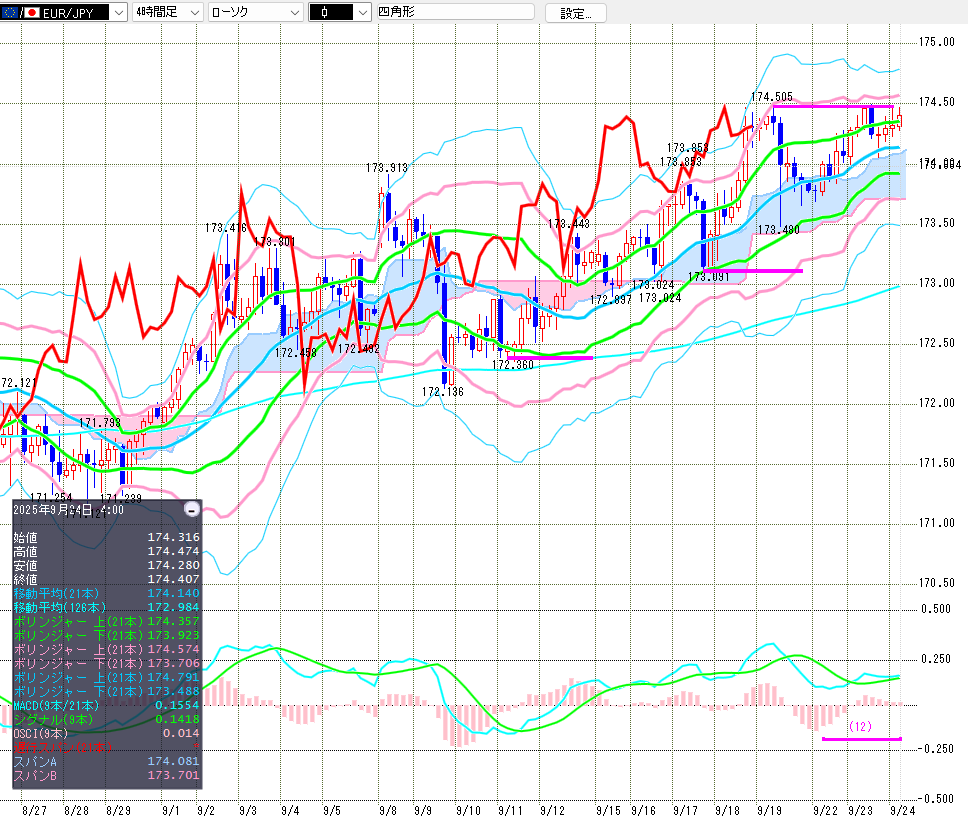Click the (12) annotation in MACD pane

[861, 725]
